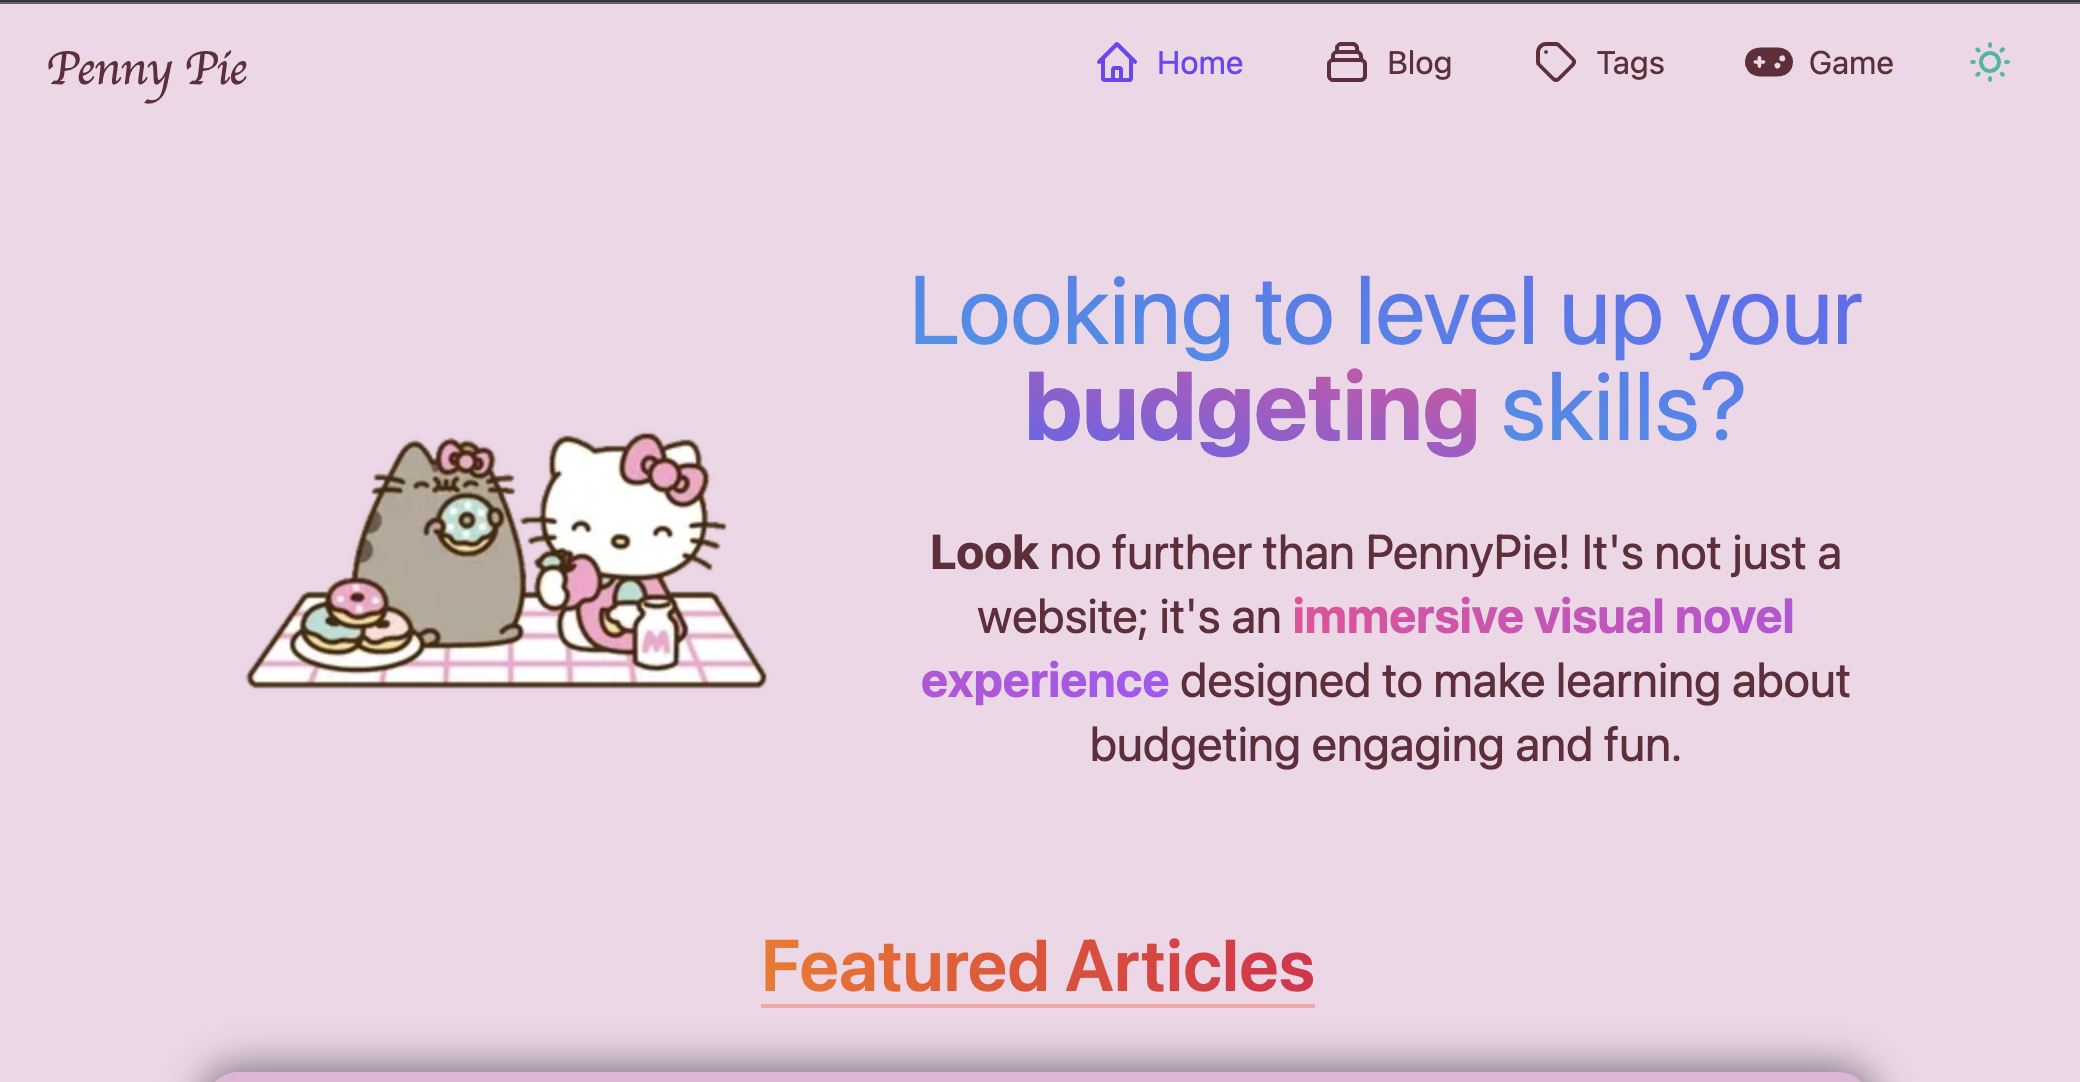Click the tag-shaped icon beside Tags
Image resolution: width=2080 pixels, height=1082 pixels.
(x=1555, y=63)
